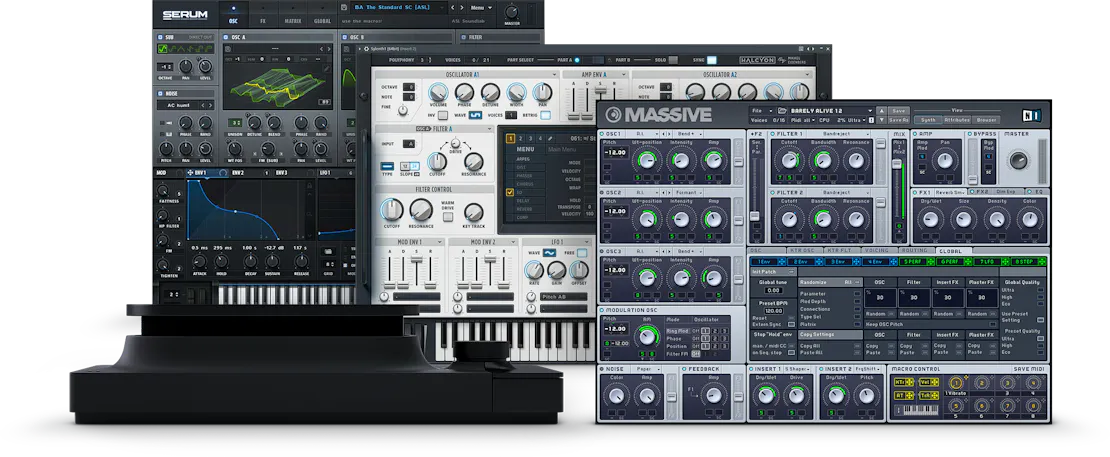The width and height of the screenshot is (1110, 457).
Task: Click the Master volume knob in Massive
Action: tap(1019, 160)
